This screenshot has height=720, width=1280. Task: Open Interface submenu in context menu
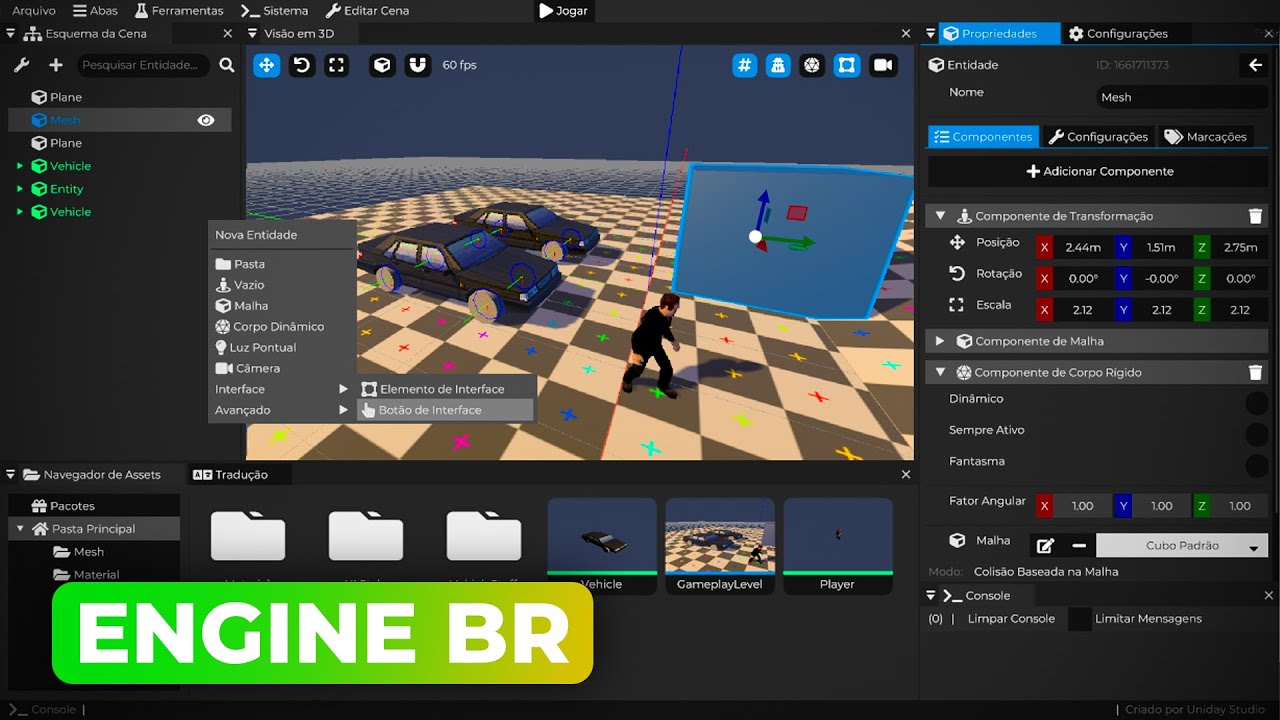click(x=282, y=389)
